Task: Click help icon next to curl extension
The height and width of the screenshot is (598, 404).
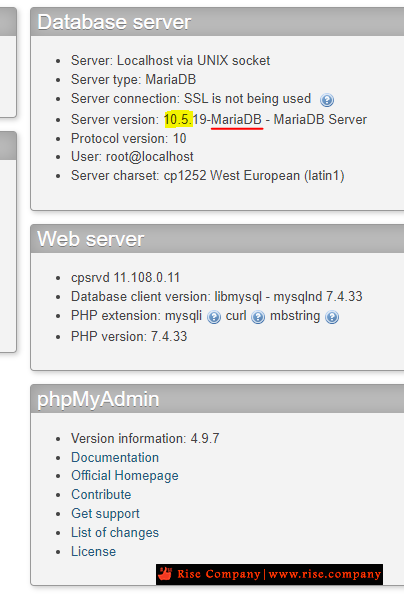Action: tap(258, 317)
